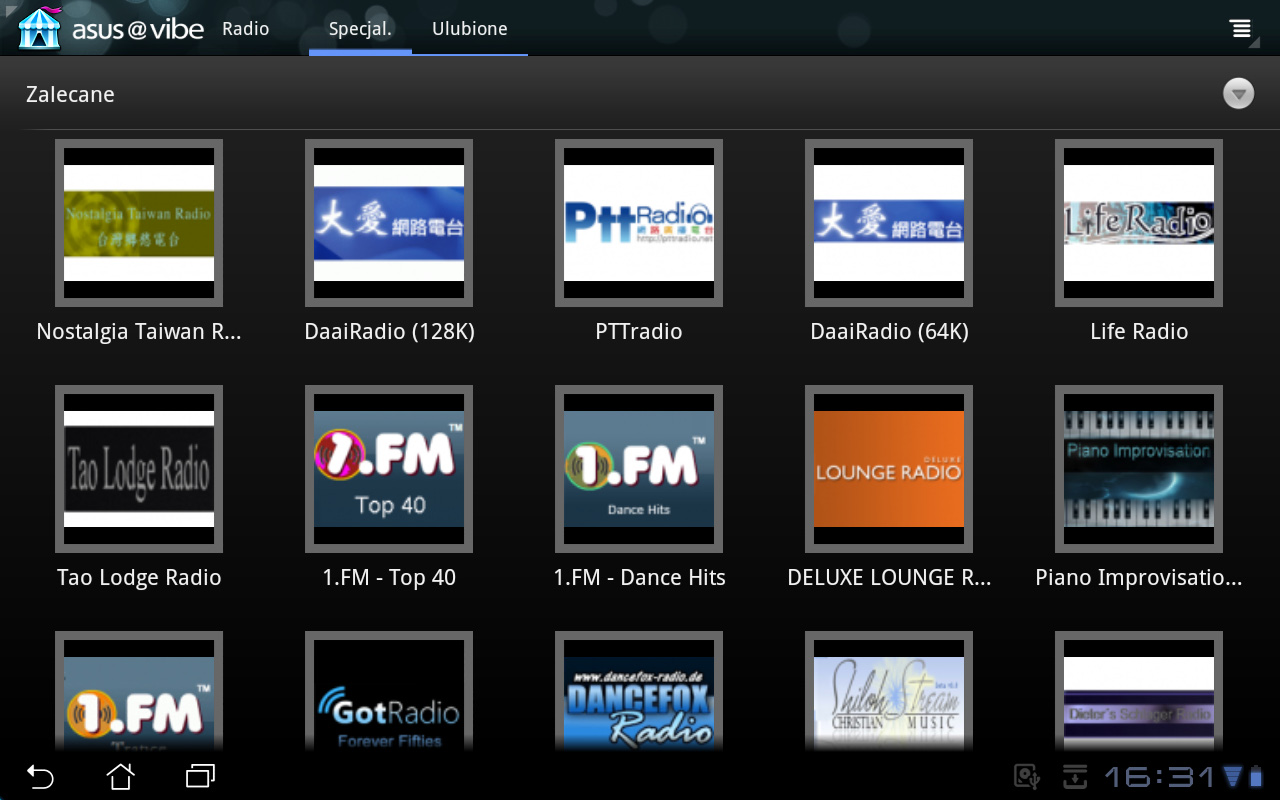Open the 1.FM Top 40 station thumbnail

pyautogui.click(x=389, y=469)
